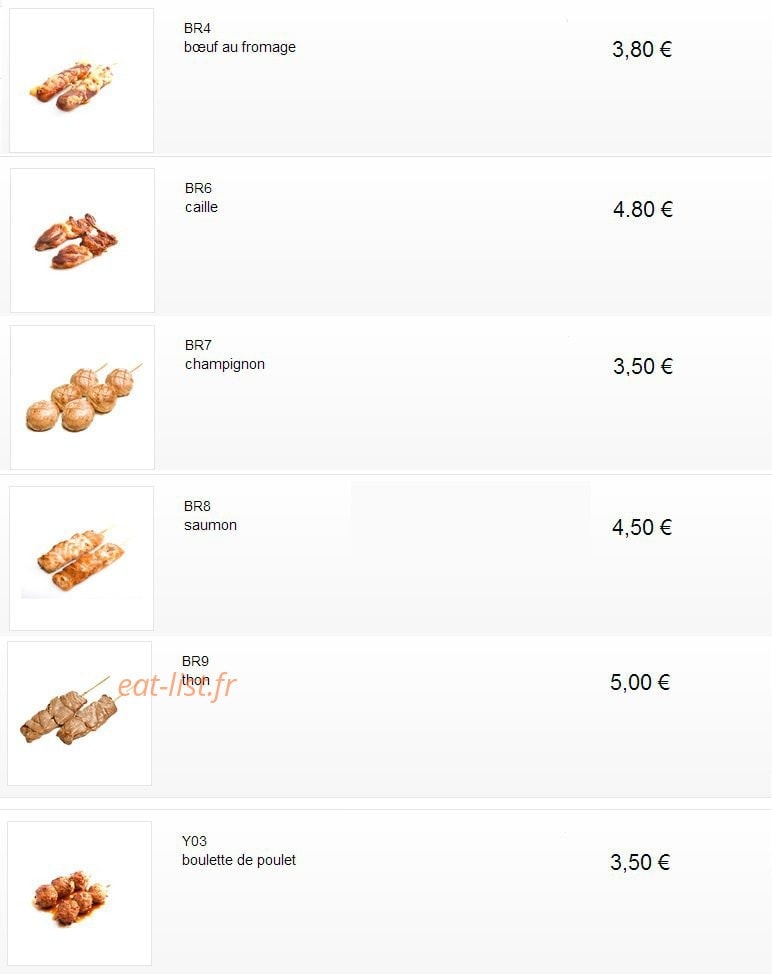Viewport: 772px width, 974px height.
Task: Open the boulette de poulet photo
Action: click(x=79, y=893)
